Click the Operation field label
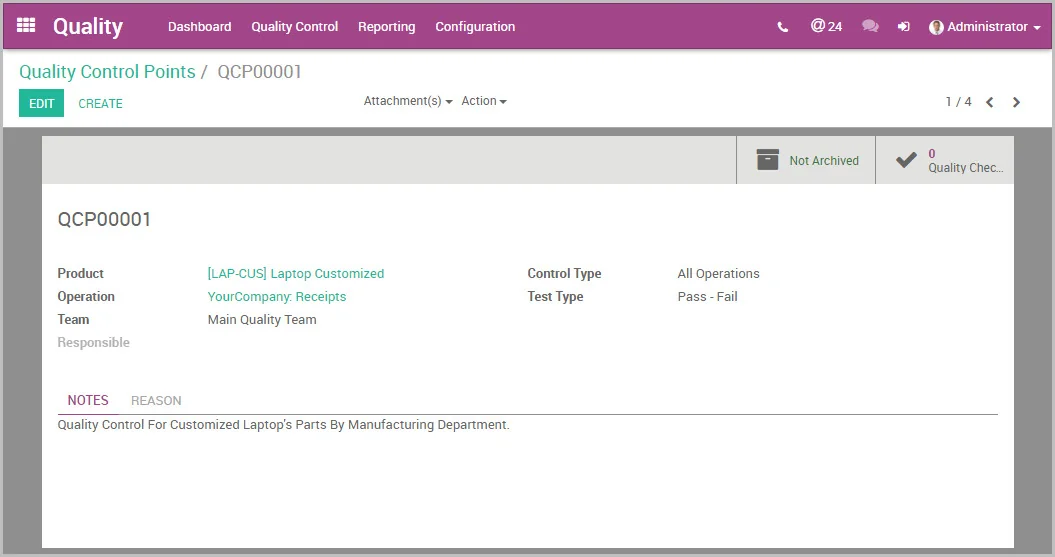 [85, 297]
